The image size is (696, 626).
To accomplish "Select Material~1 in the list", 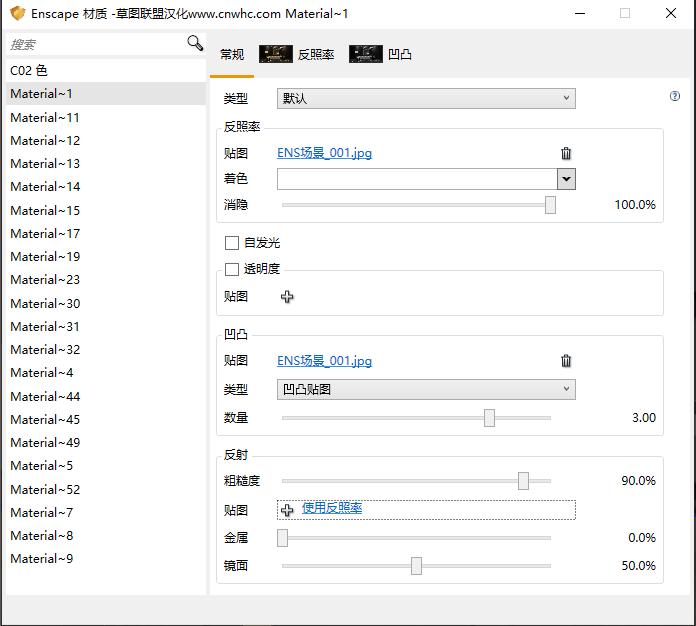I will coord(106,94).
